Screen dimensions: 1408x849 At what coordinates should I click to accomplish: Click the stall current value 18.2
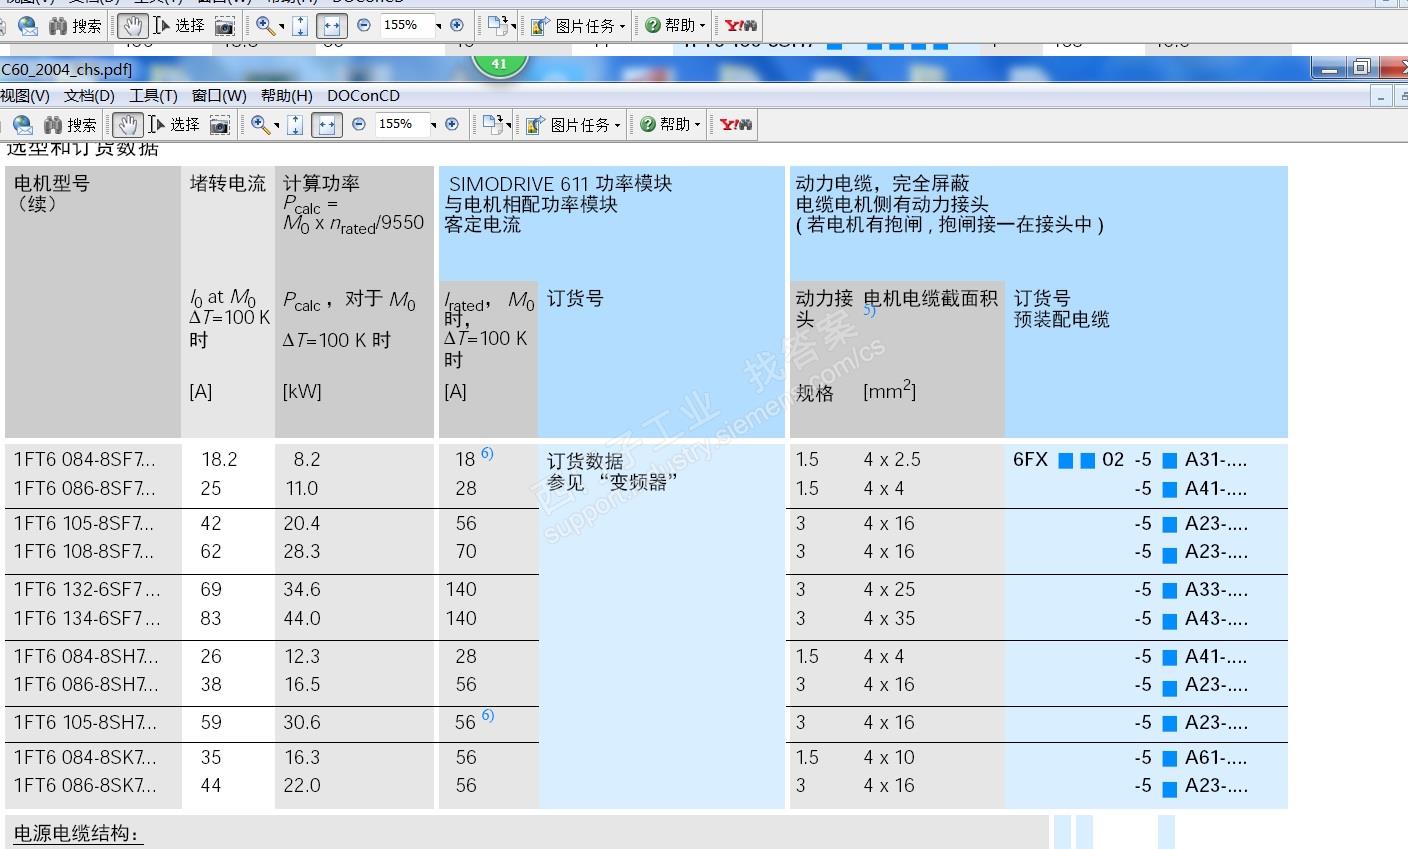[x=219, y=460]
